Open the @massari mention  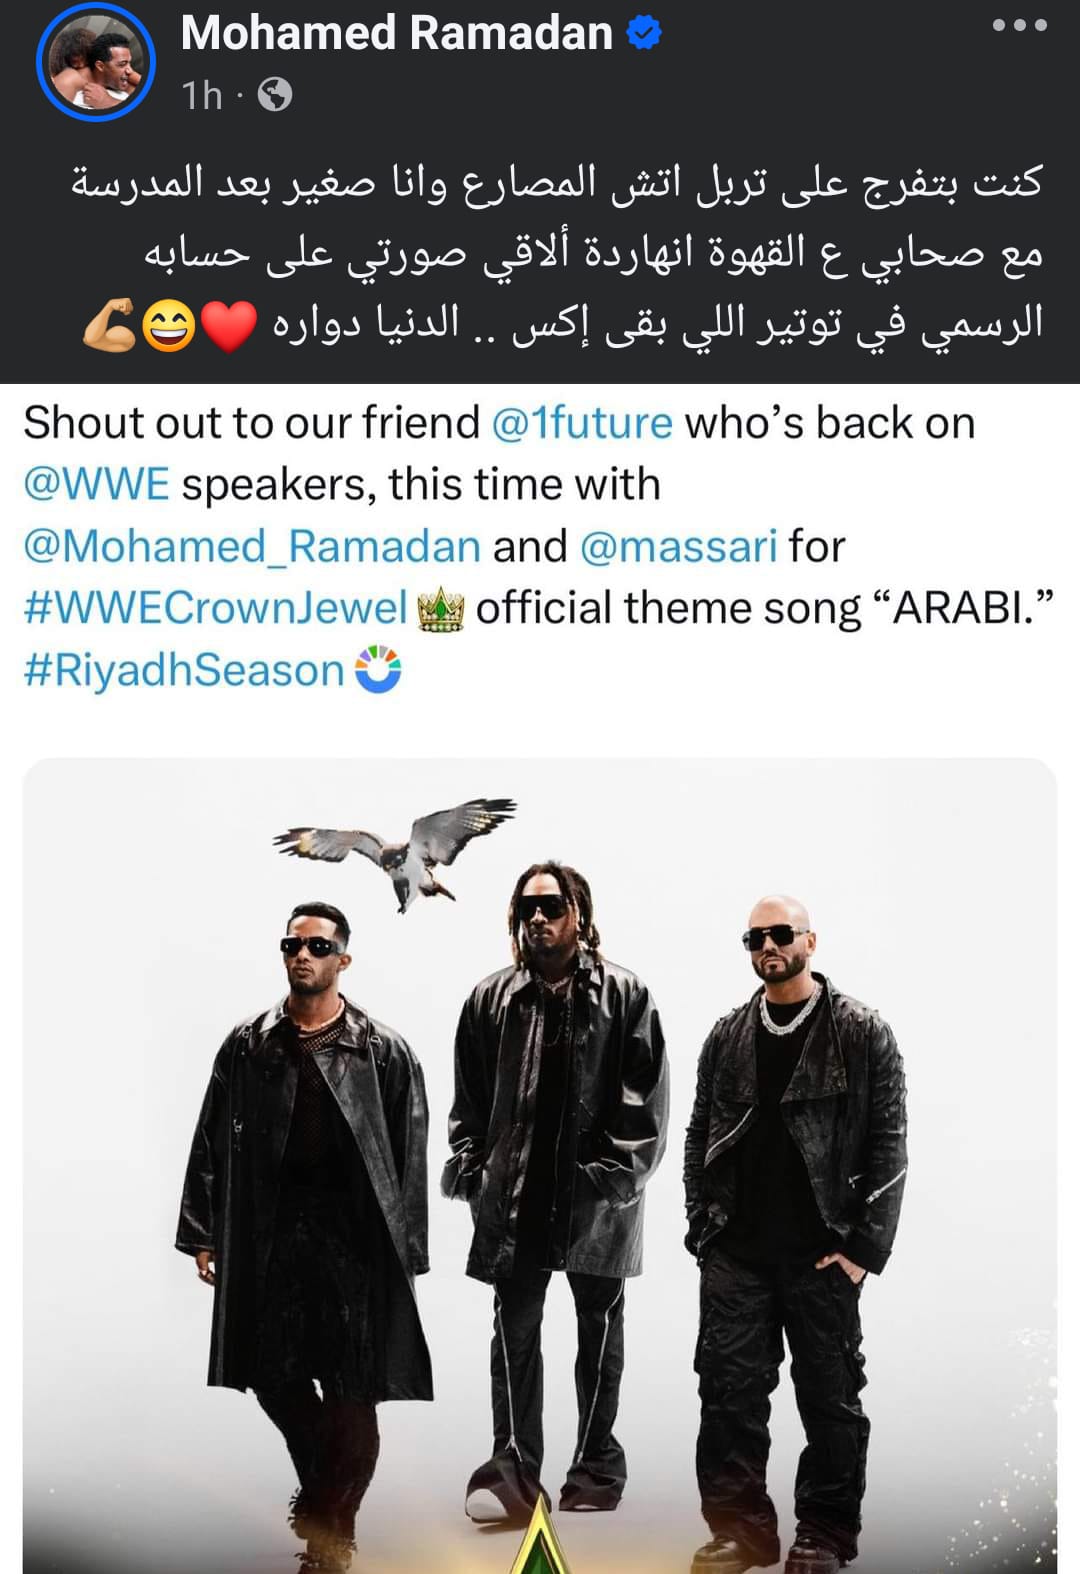pos(678,547)
